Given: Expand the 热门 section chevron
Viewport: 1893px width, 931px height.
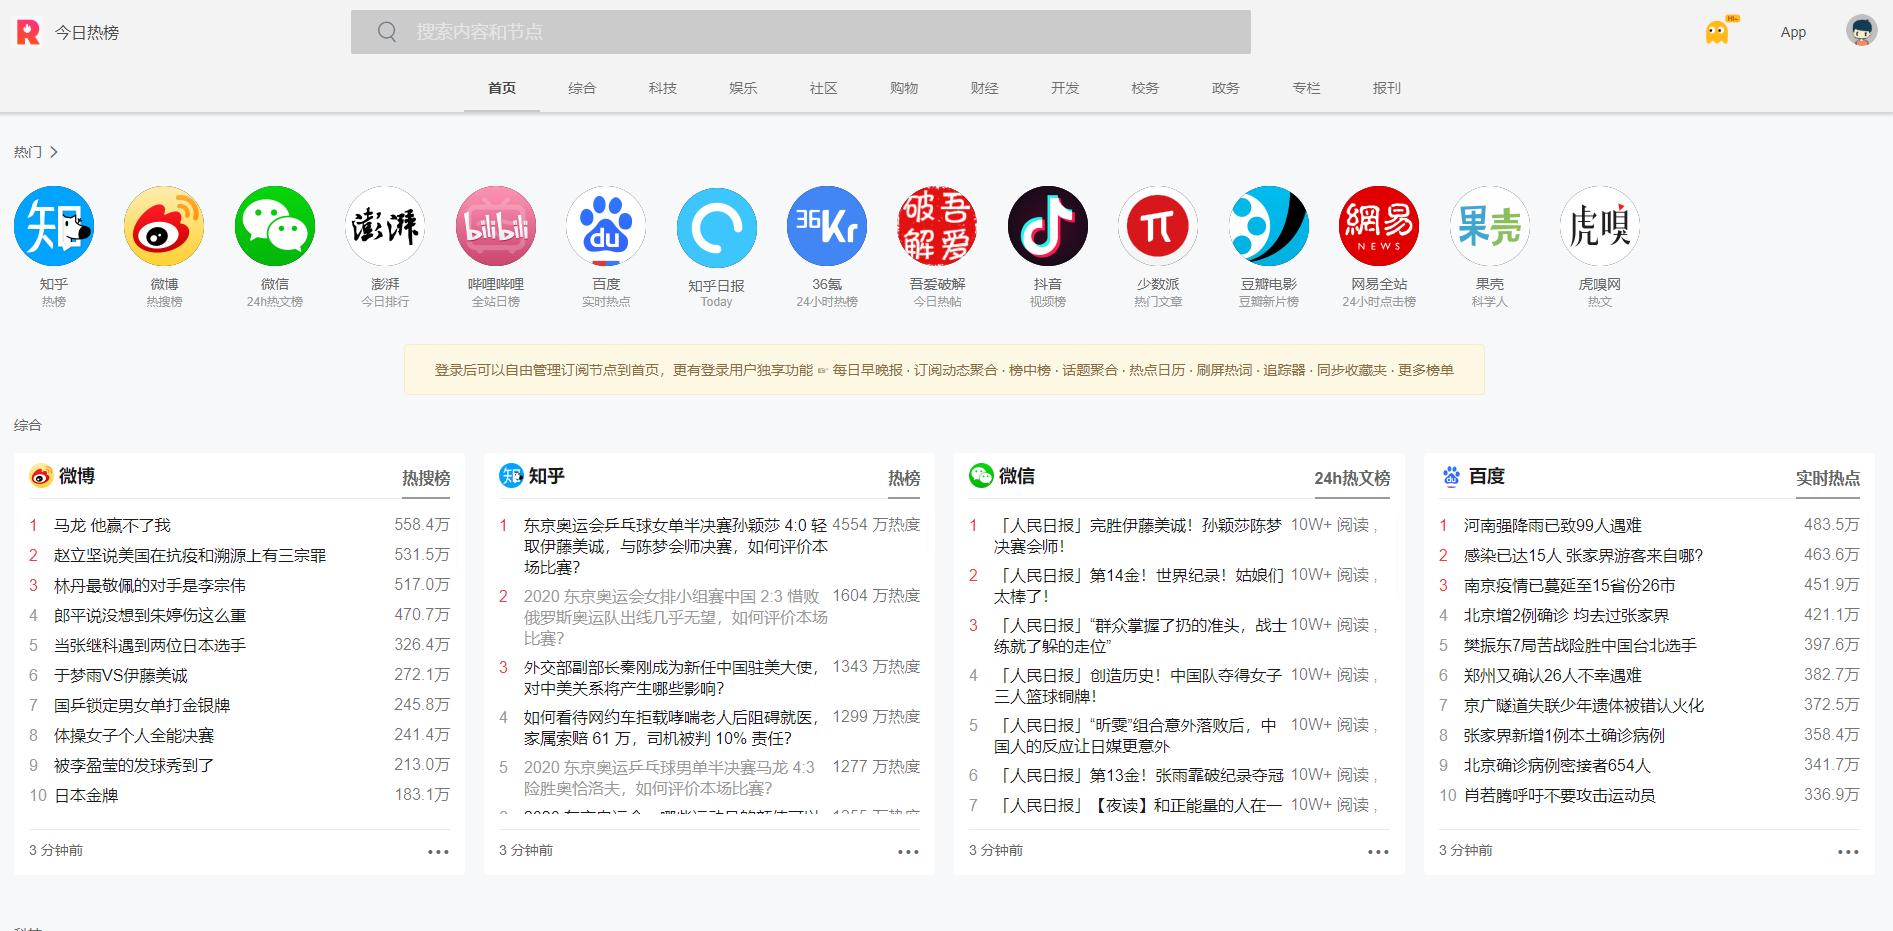Looking at the screenshot, I should (54, 152).
